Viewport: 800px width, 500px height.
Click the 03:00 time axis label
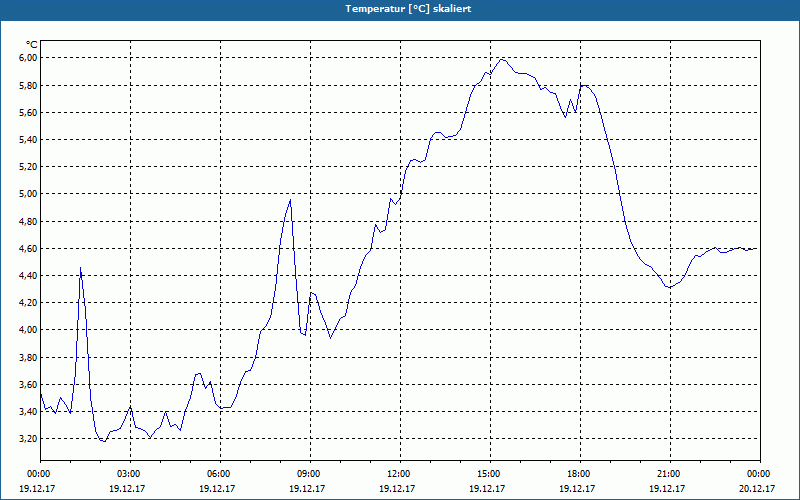pos(131,474)
